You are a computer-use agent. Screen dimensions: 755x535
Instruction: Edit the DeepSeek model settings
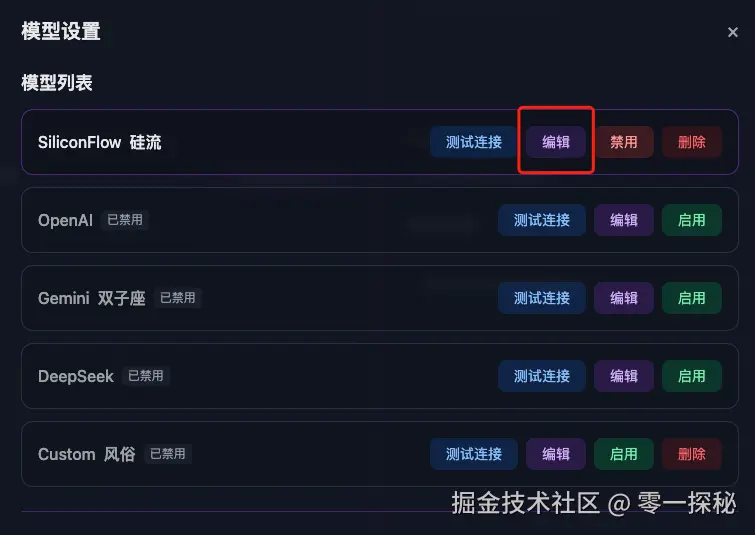(x=624, y=376)
